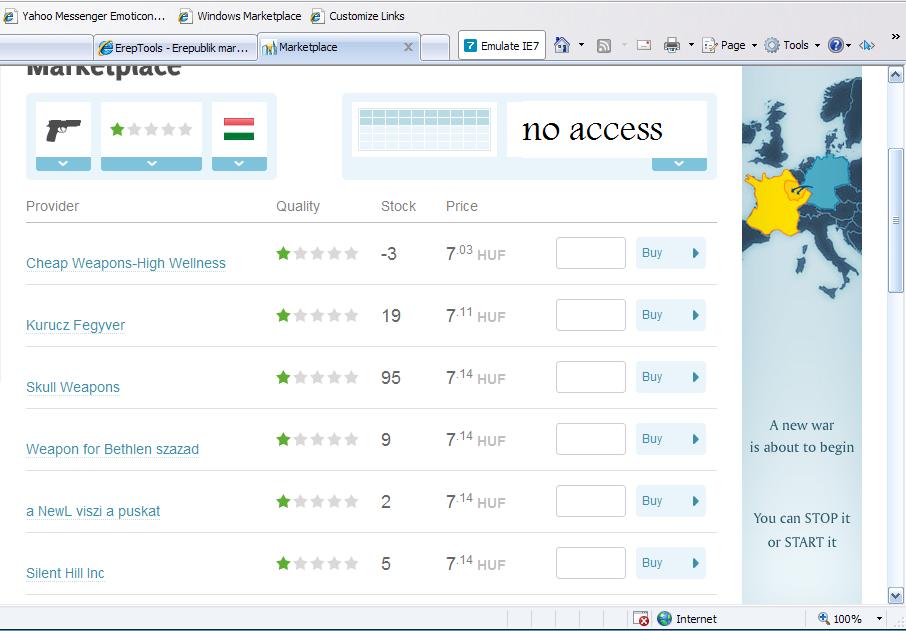Open the Page menu
This screenshot has height=631, width=906.
point(729,45)
